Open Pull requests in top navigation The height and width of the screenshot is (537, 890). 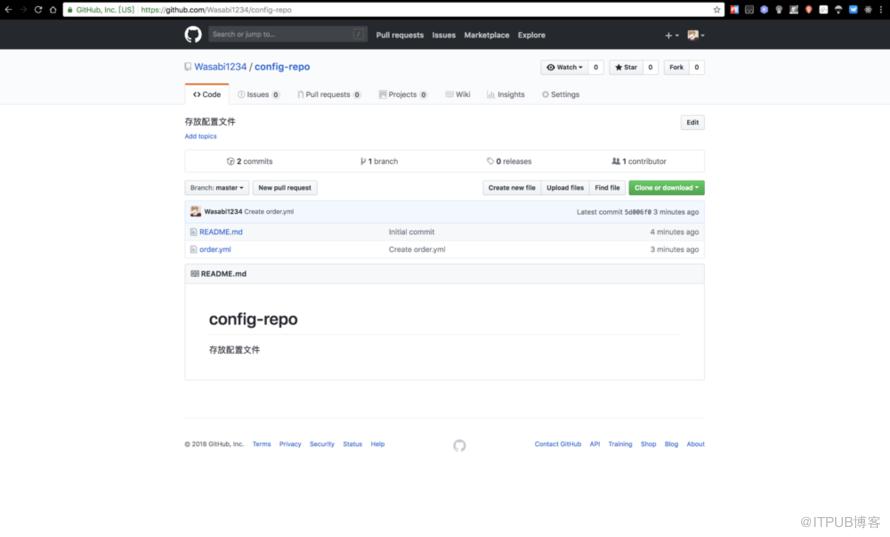(x=400, y=35)
